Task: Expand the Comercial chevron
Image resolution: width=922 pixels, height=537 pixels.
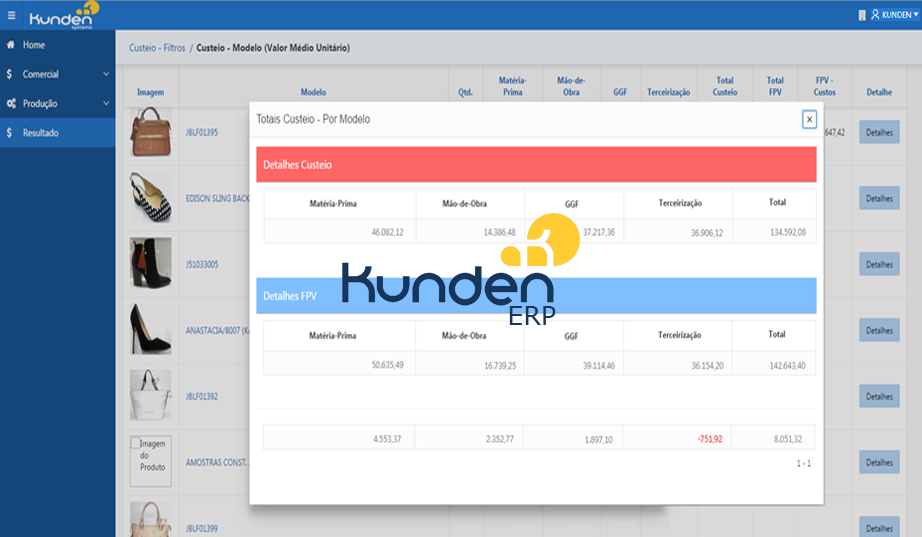Action: tap(106, 74)
